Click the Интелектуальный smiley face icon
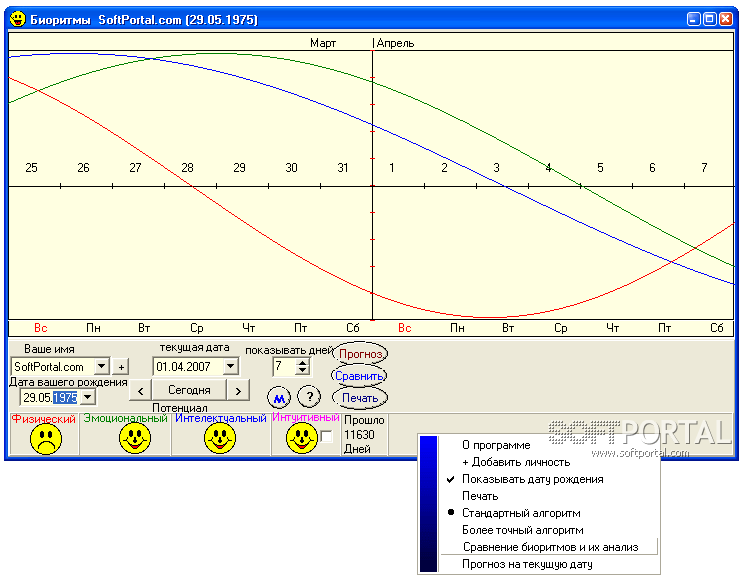Screen dimensions: 743x577 pos(220,438)
